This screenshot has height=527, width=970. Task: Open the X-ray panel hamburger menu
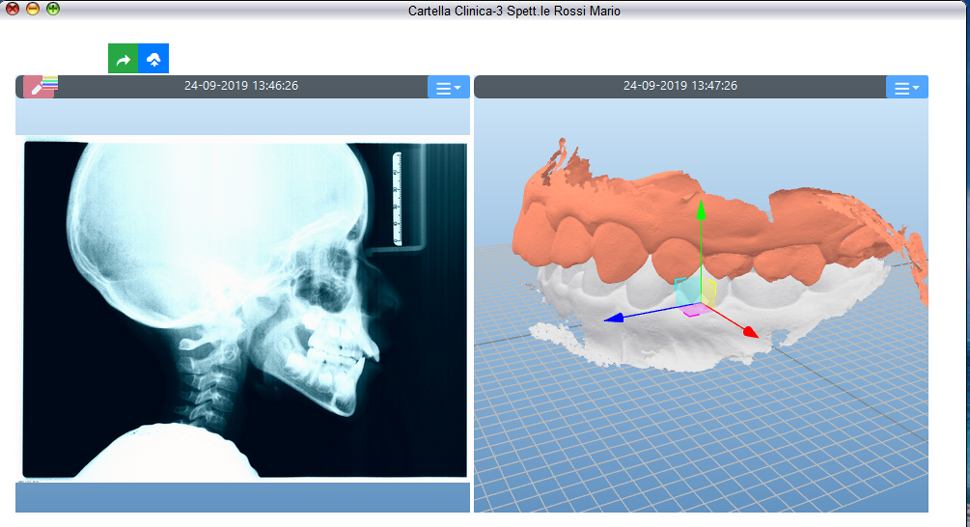(x=448, y=88)
